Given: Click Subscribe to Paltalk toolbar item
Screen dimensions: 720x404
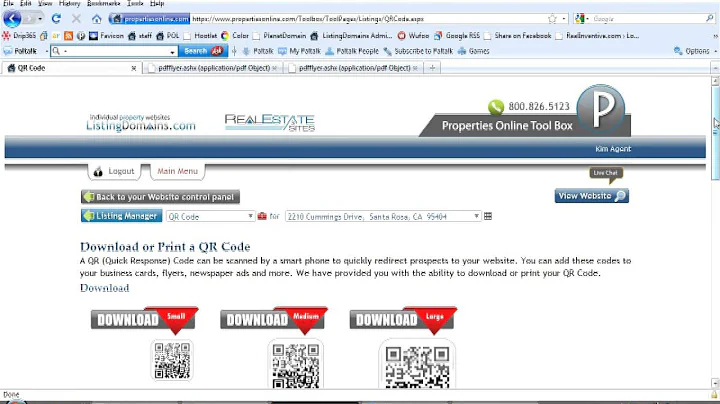Looking at the screenshot, I should (x=418, y=51).
